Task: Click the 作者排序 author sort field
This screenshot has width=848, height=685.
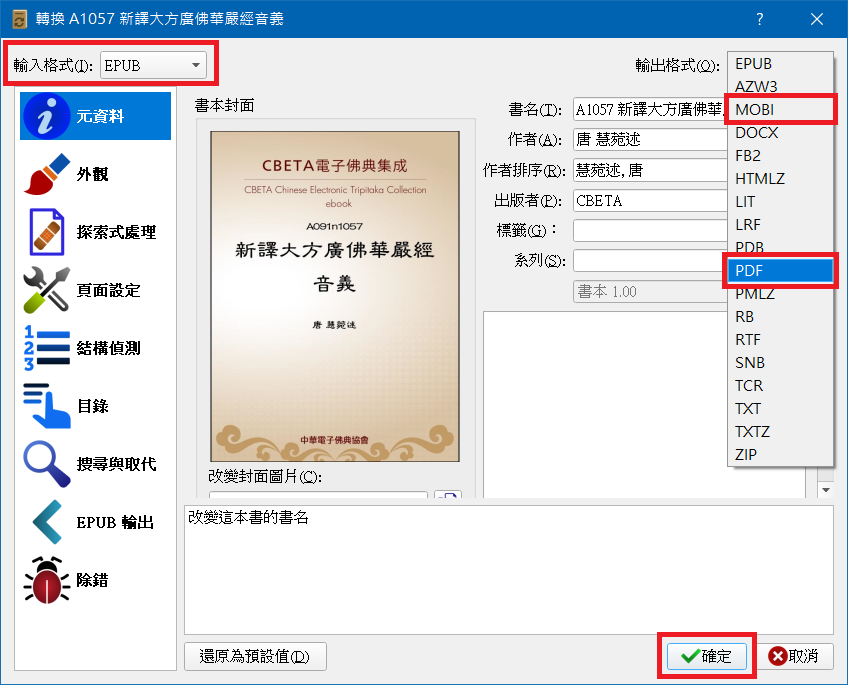Action: point(650,171)
